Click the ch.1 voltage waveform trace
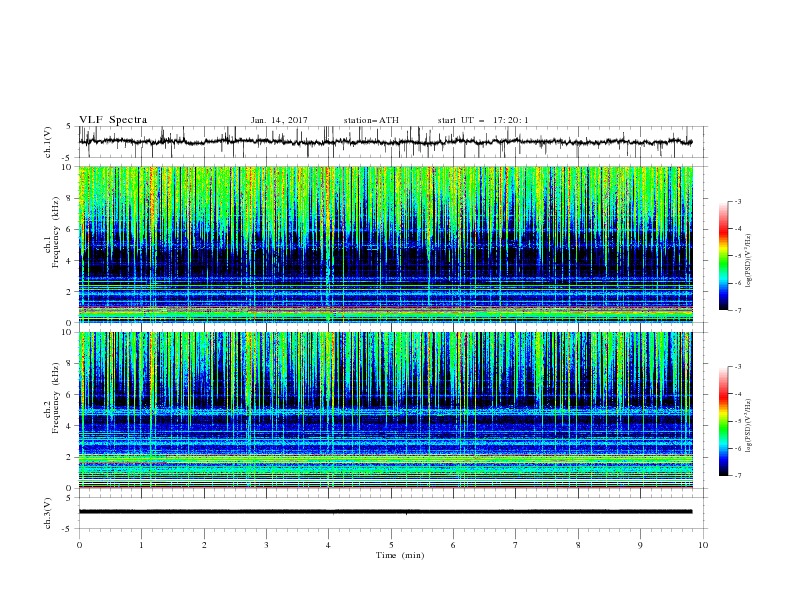This screenshot has height=612, width=792. (385, 142)
